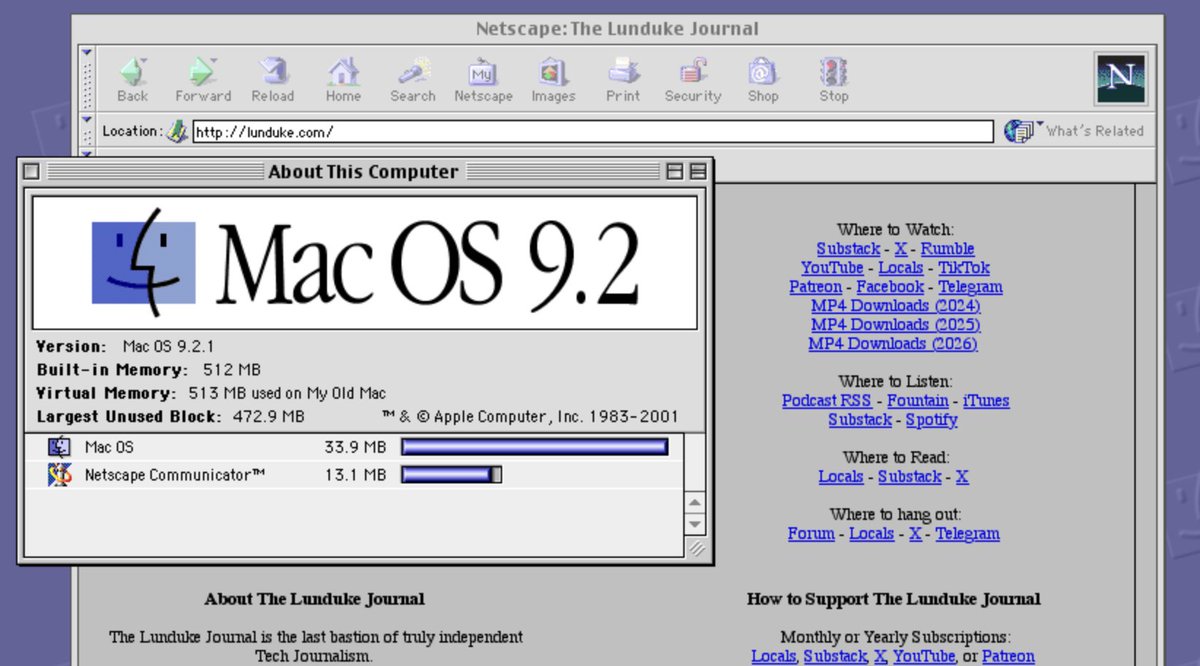Open MP4 Downloads (2026) link
The image size is (1200, 666).
pos(893,344)
